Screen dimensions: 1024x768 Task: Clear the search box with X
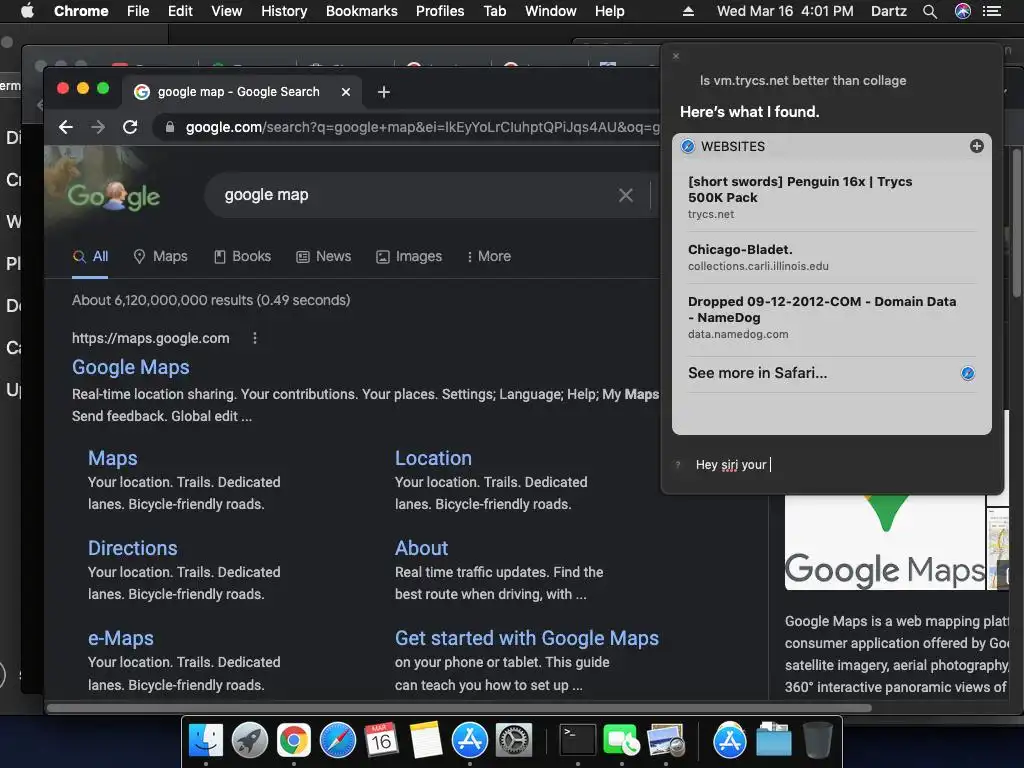[x=626, y=195]
